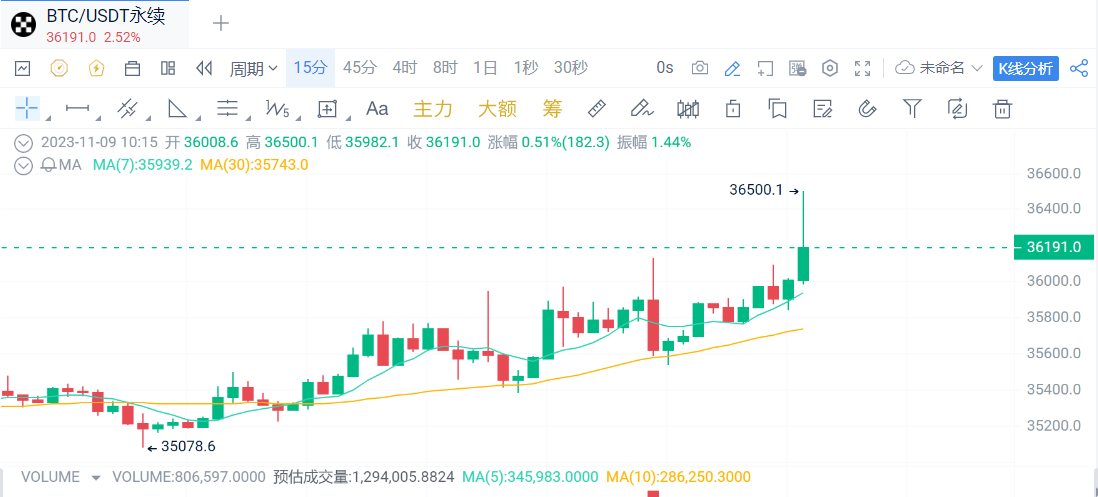Toggle the 大额 large orders indicator
1098x497 pixels.
[x=497, y=108]
